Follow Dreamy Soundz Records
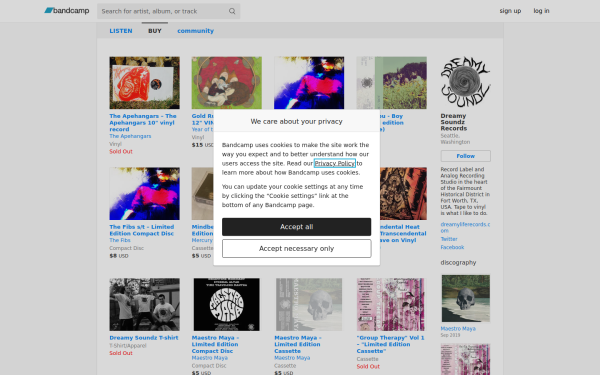The height and width of the screenshot is (375, 600). coord(465,156)
